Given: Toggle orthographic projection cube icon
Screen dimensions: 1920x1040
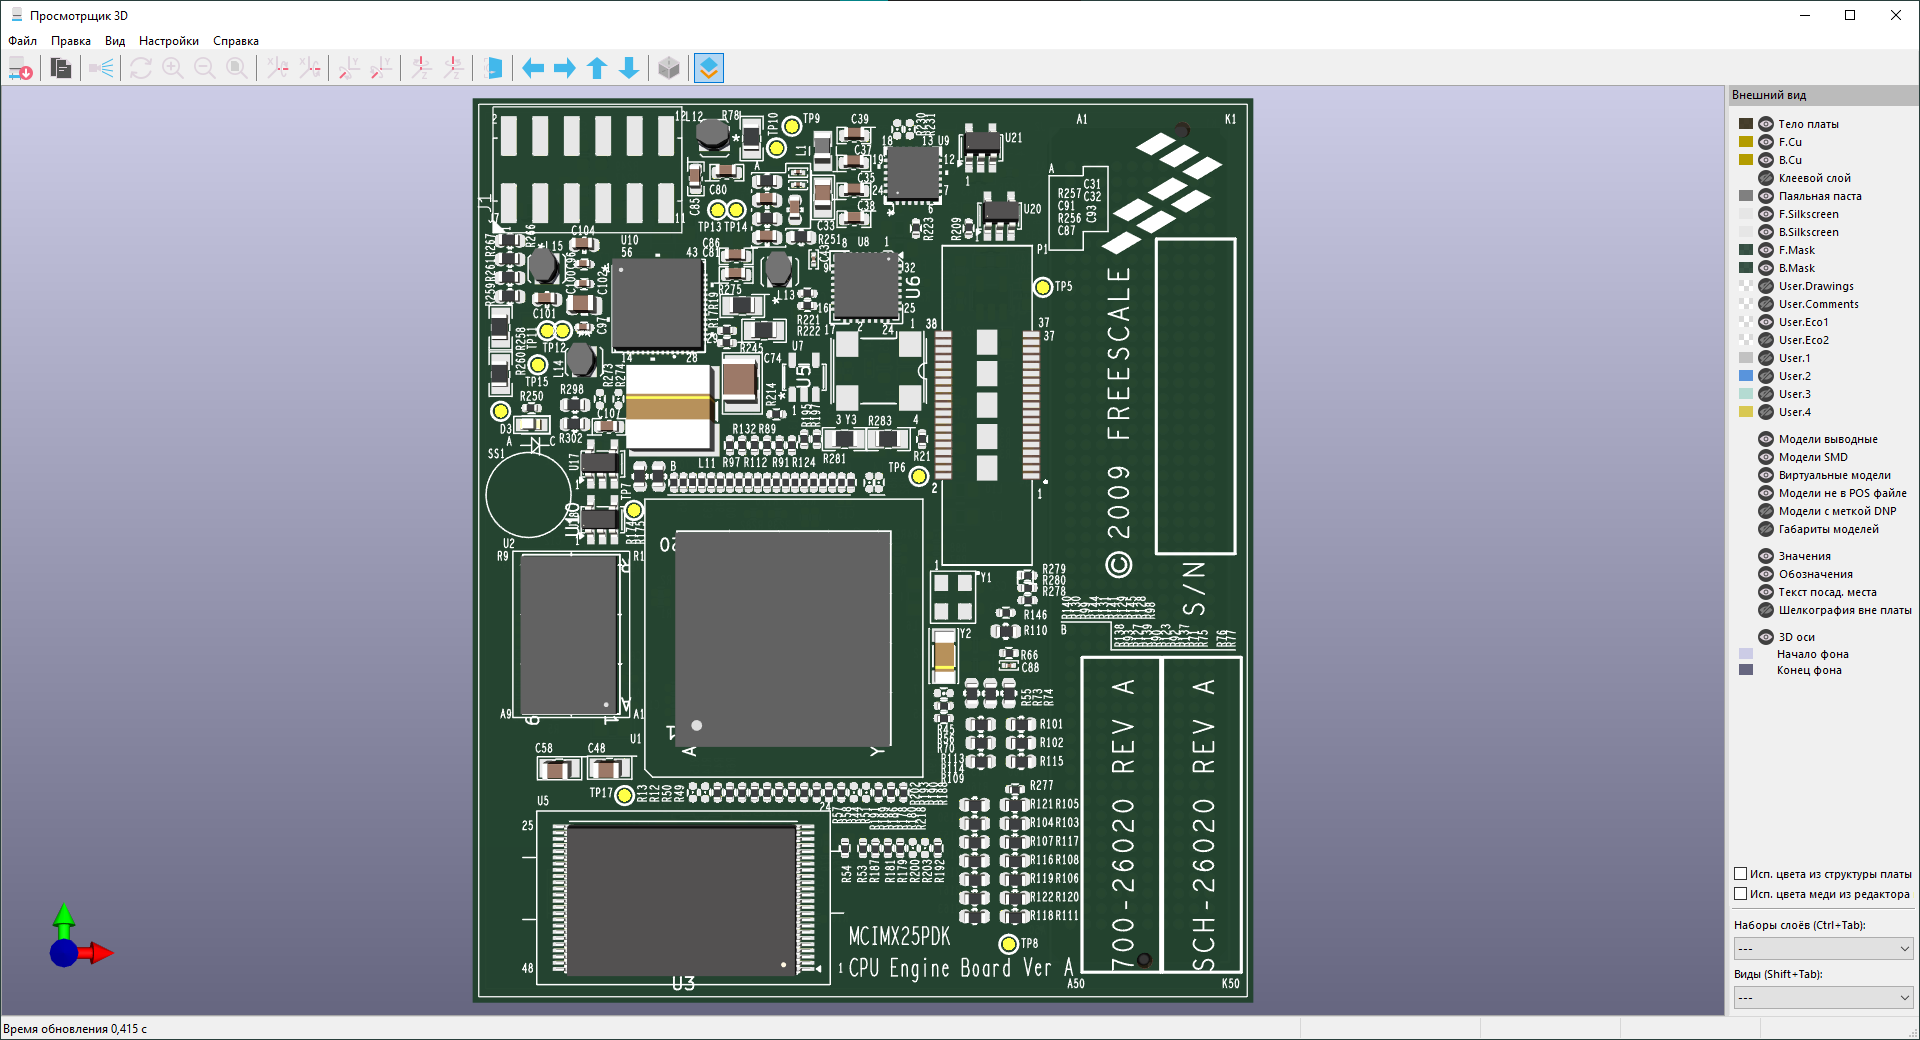Looking at the screenshot, I should pos(669,68).
